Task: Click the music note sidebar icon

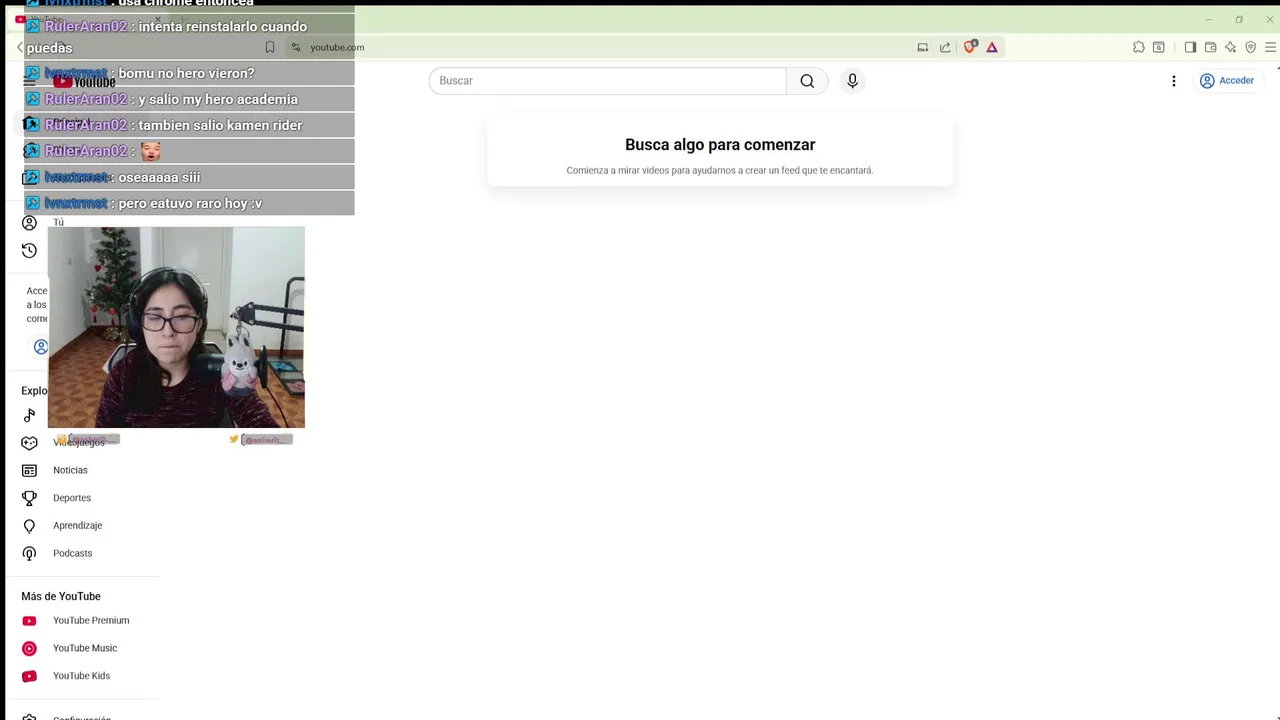Action: coord(29,415)
